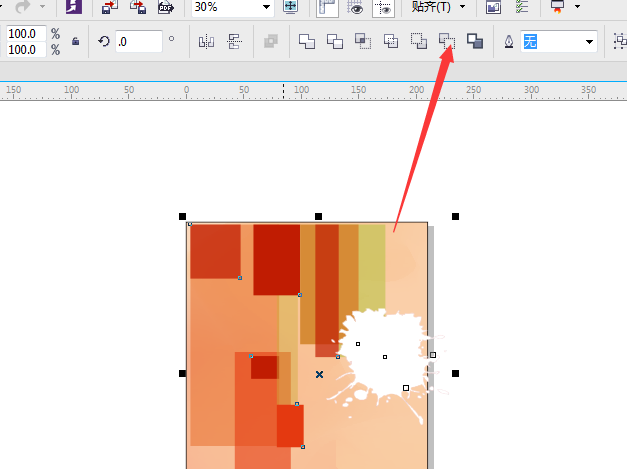The image size is (627, 469).
Task: Click the selection center X marker
Action: point(319,375)
